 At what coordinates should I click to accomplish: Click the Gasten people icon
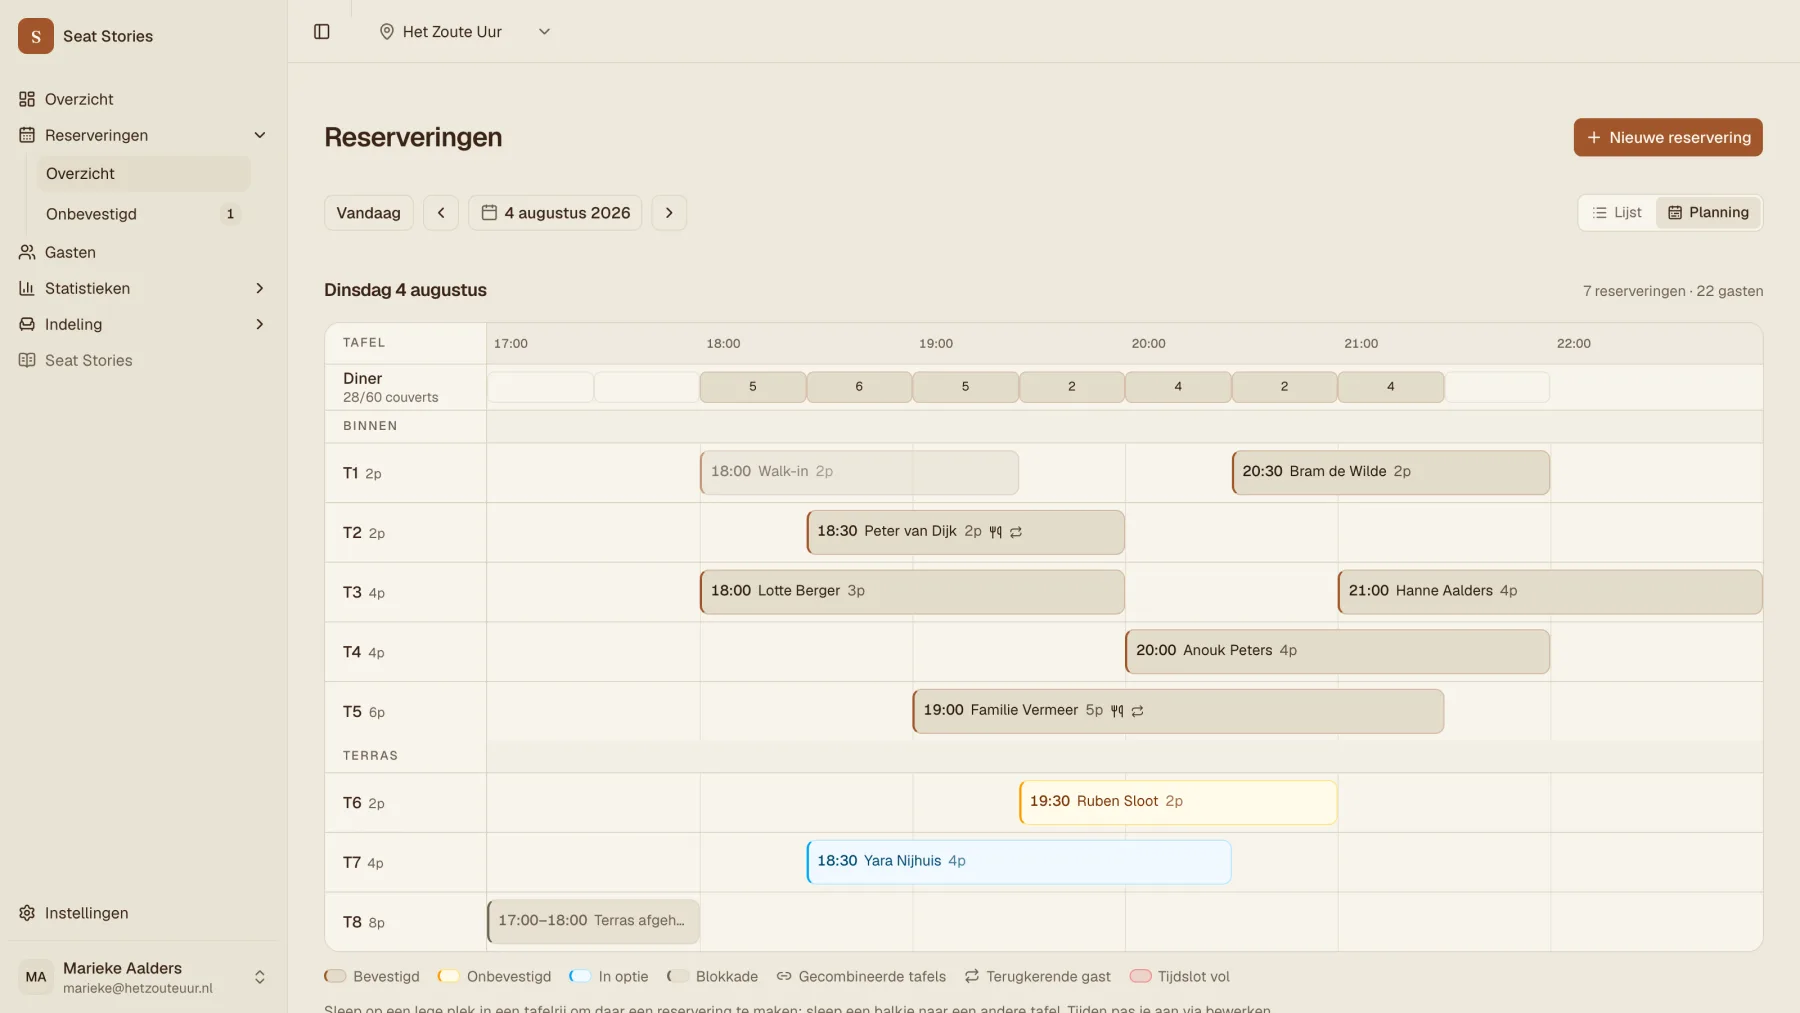[x=27, y=252]
